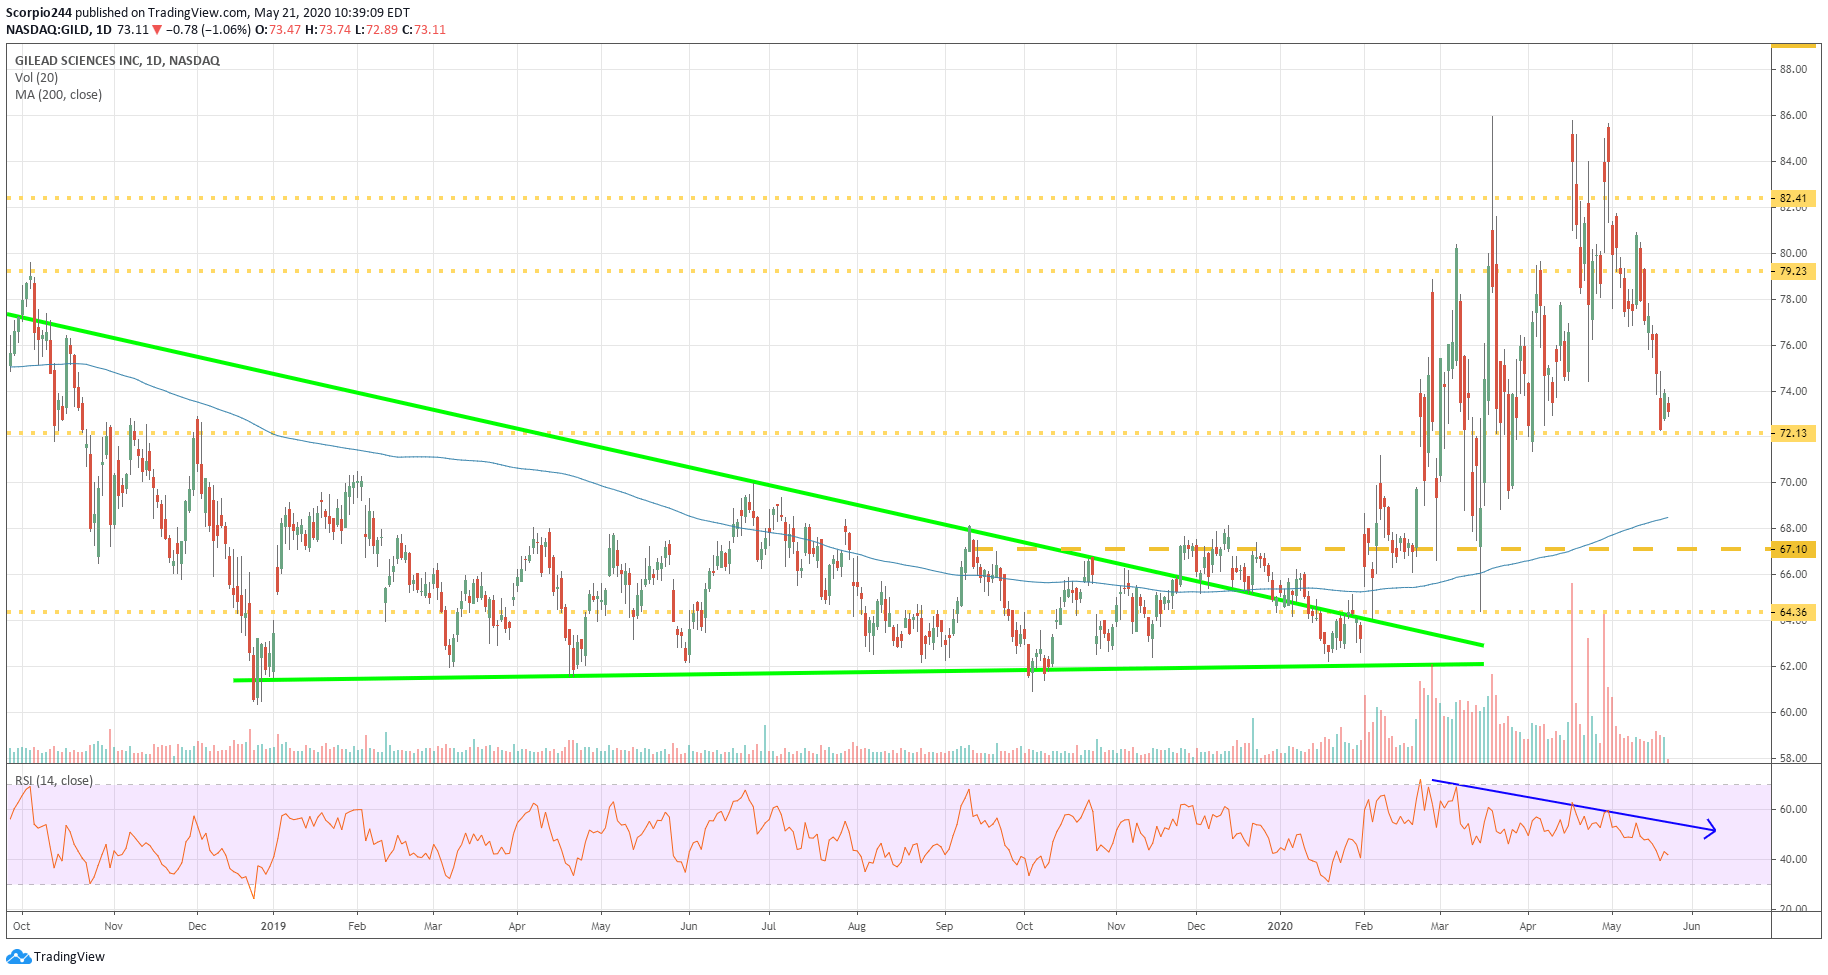Click the TradingView logo icon
Image resolution: width=1828 pixels, height=975 pixels.
click(18, 957)
